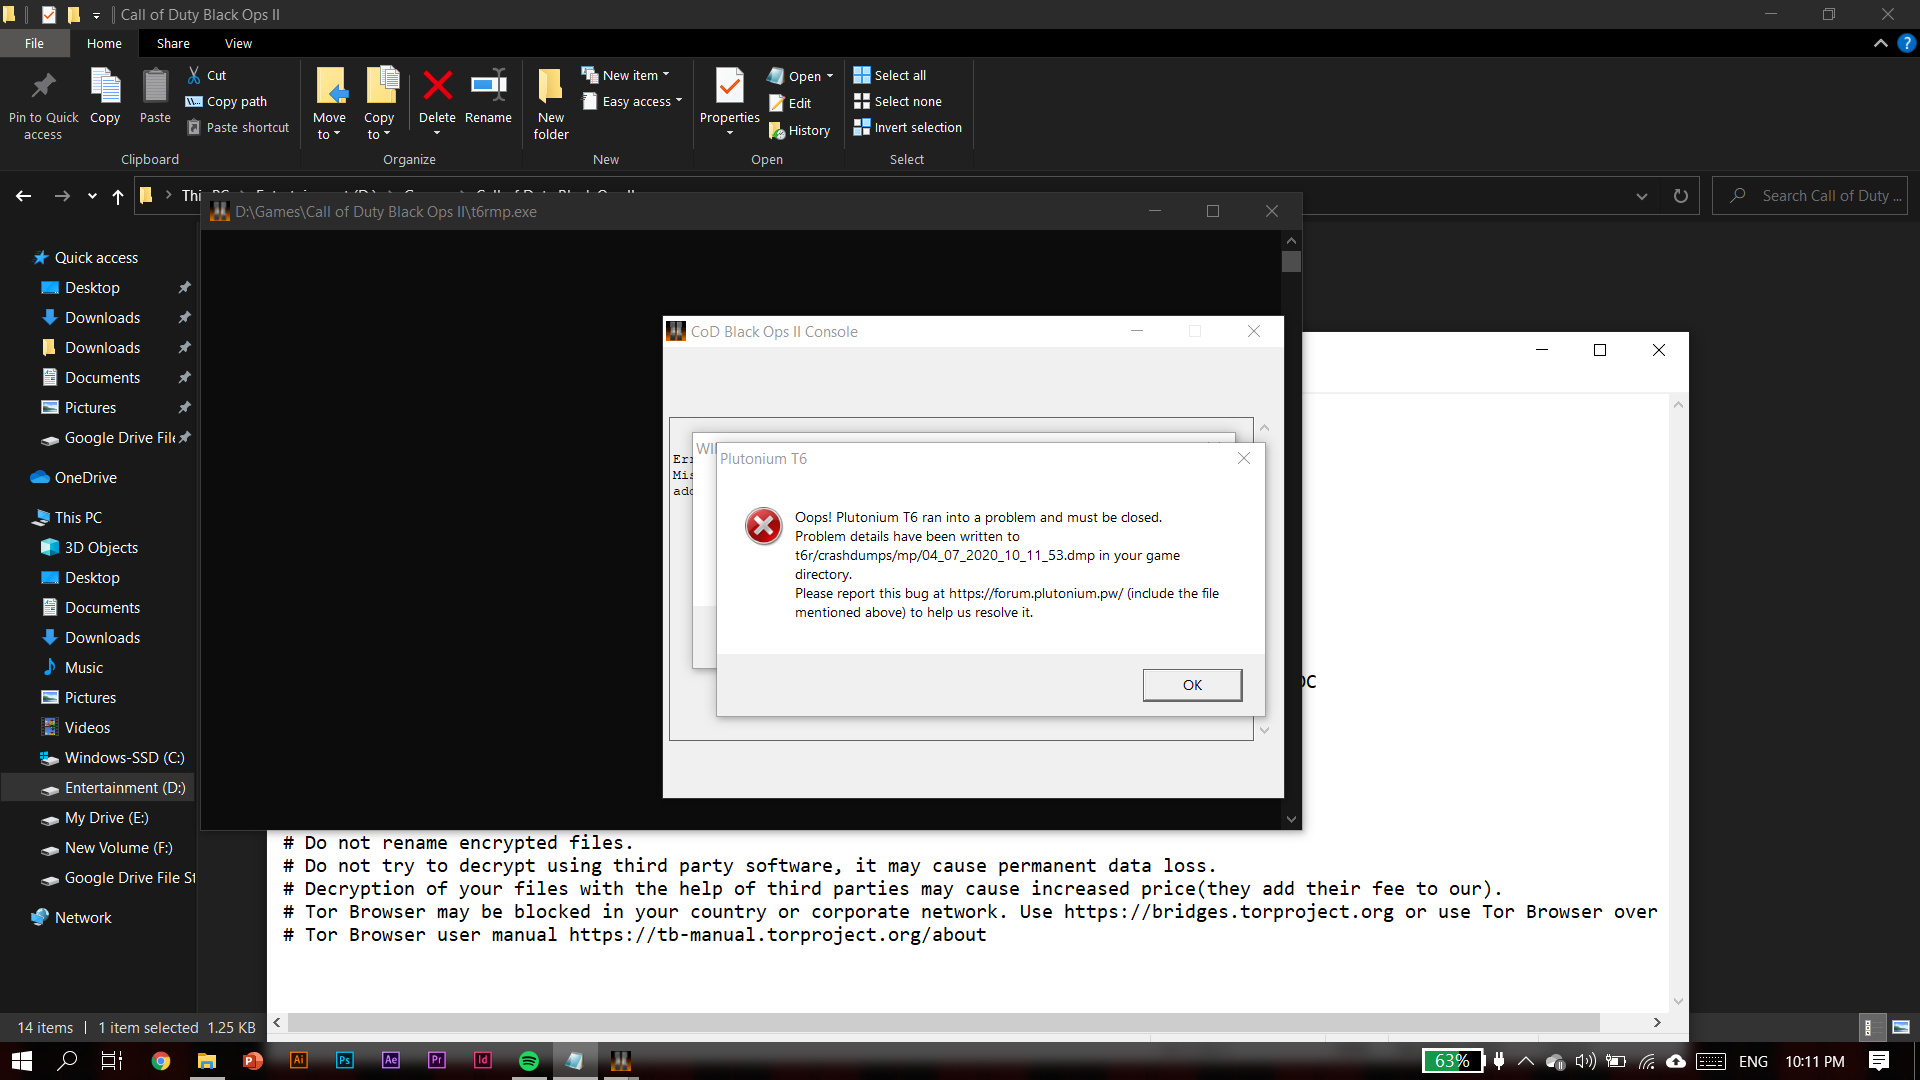Switch to the Share ribbon tab
Image resolution: width=1920 pixels, height=1080 pixels.
[173, 43]
